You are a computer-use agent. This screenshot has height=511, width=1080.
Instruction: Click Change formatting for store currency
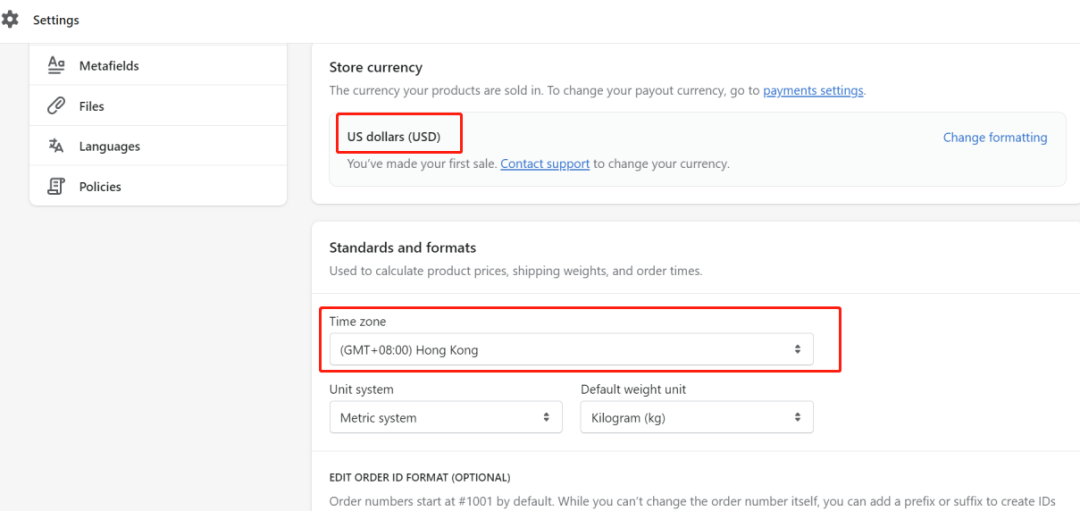tap(995, 137)
